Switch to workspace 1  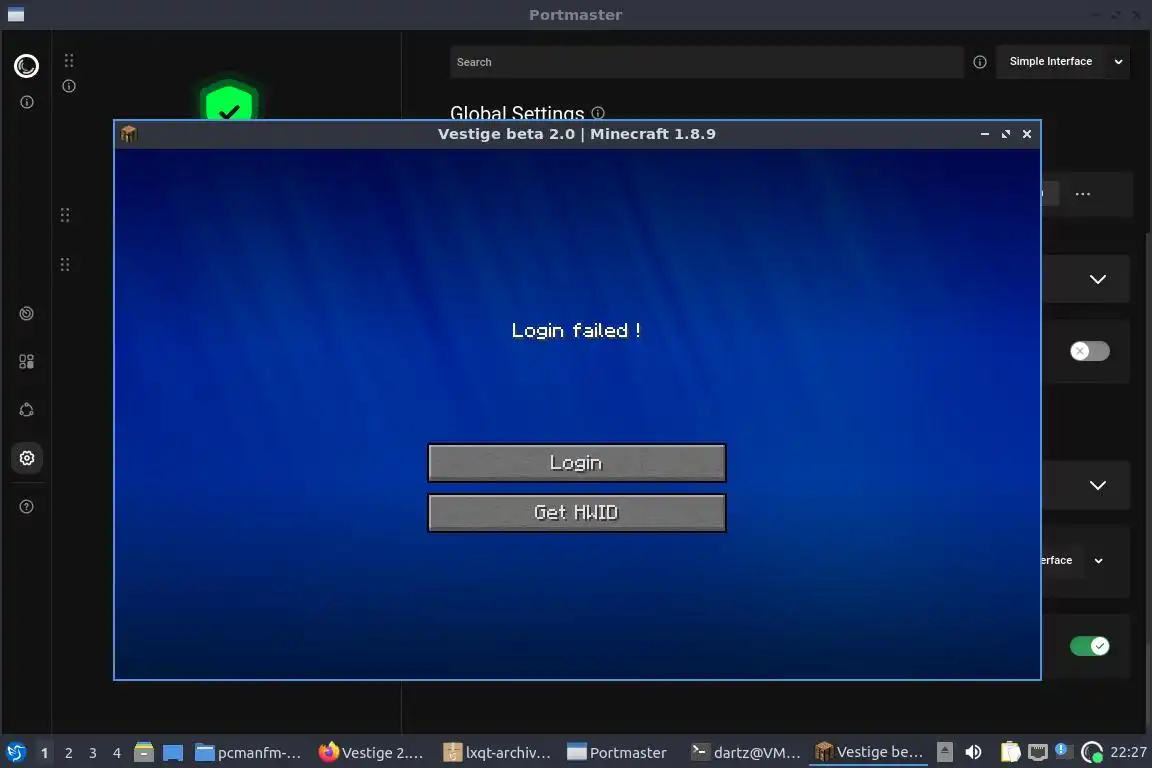pos(44,753)
